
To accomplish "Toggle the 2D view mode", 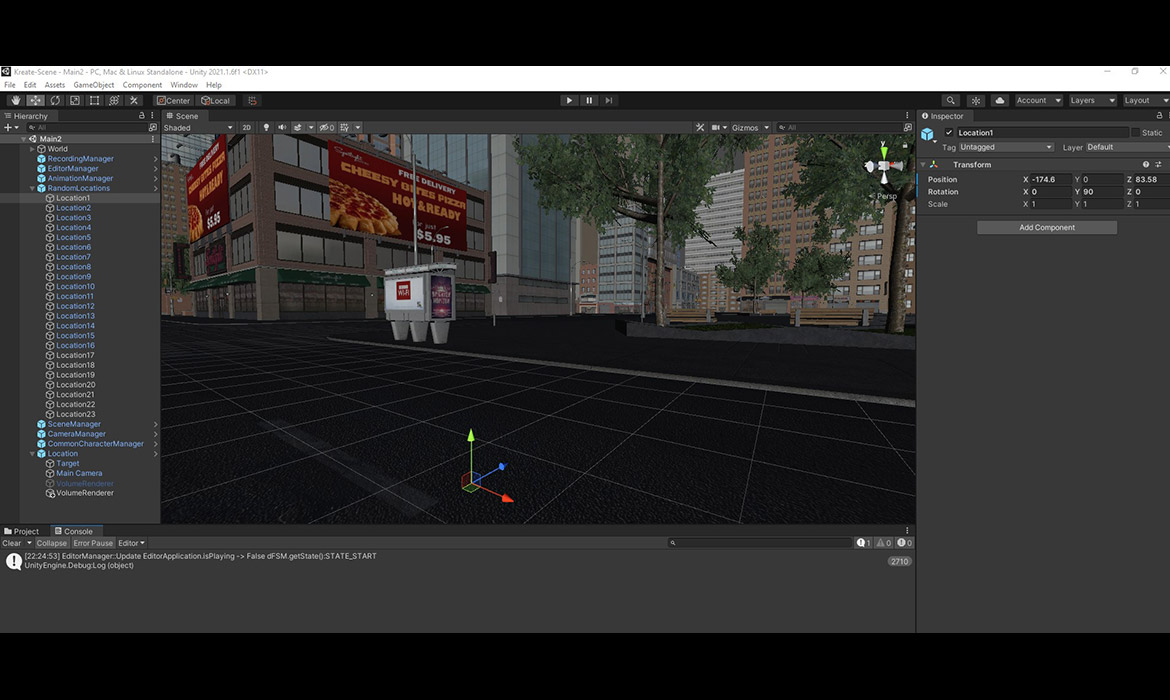I will pos(246,128).
